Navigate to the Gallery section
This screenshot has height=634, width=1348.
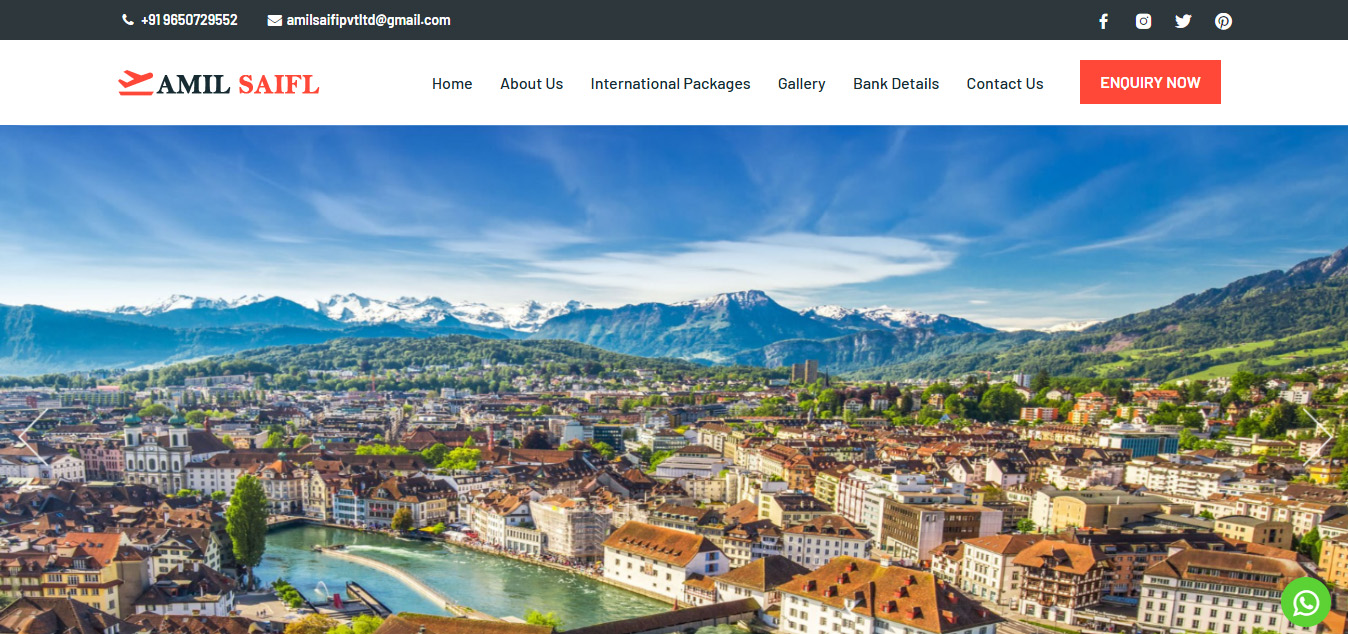tap(801, 84)
